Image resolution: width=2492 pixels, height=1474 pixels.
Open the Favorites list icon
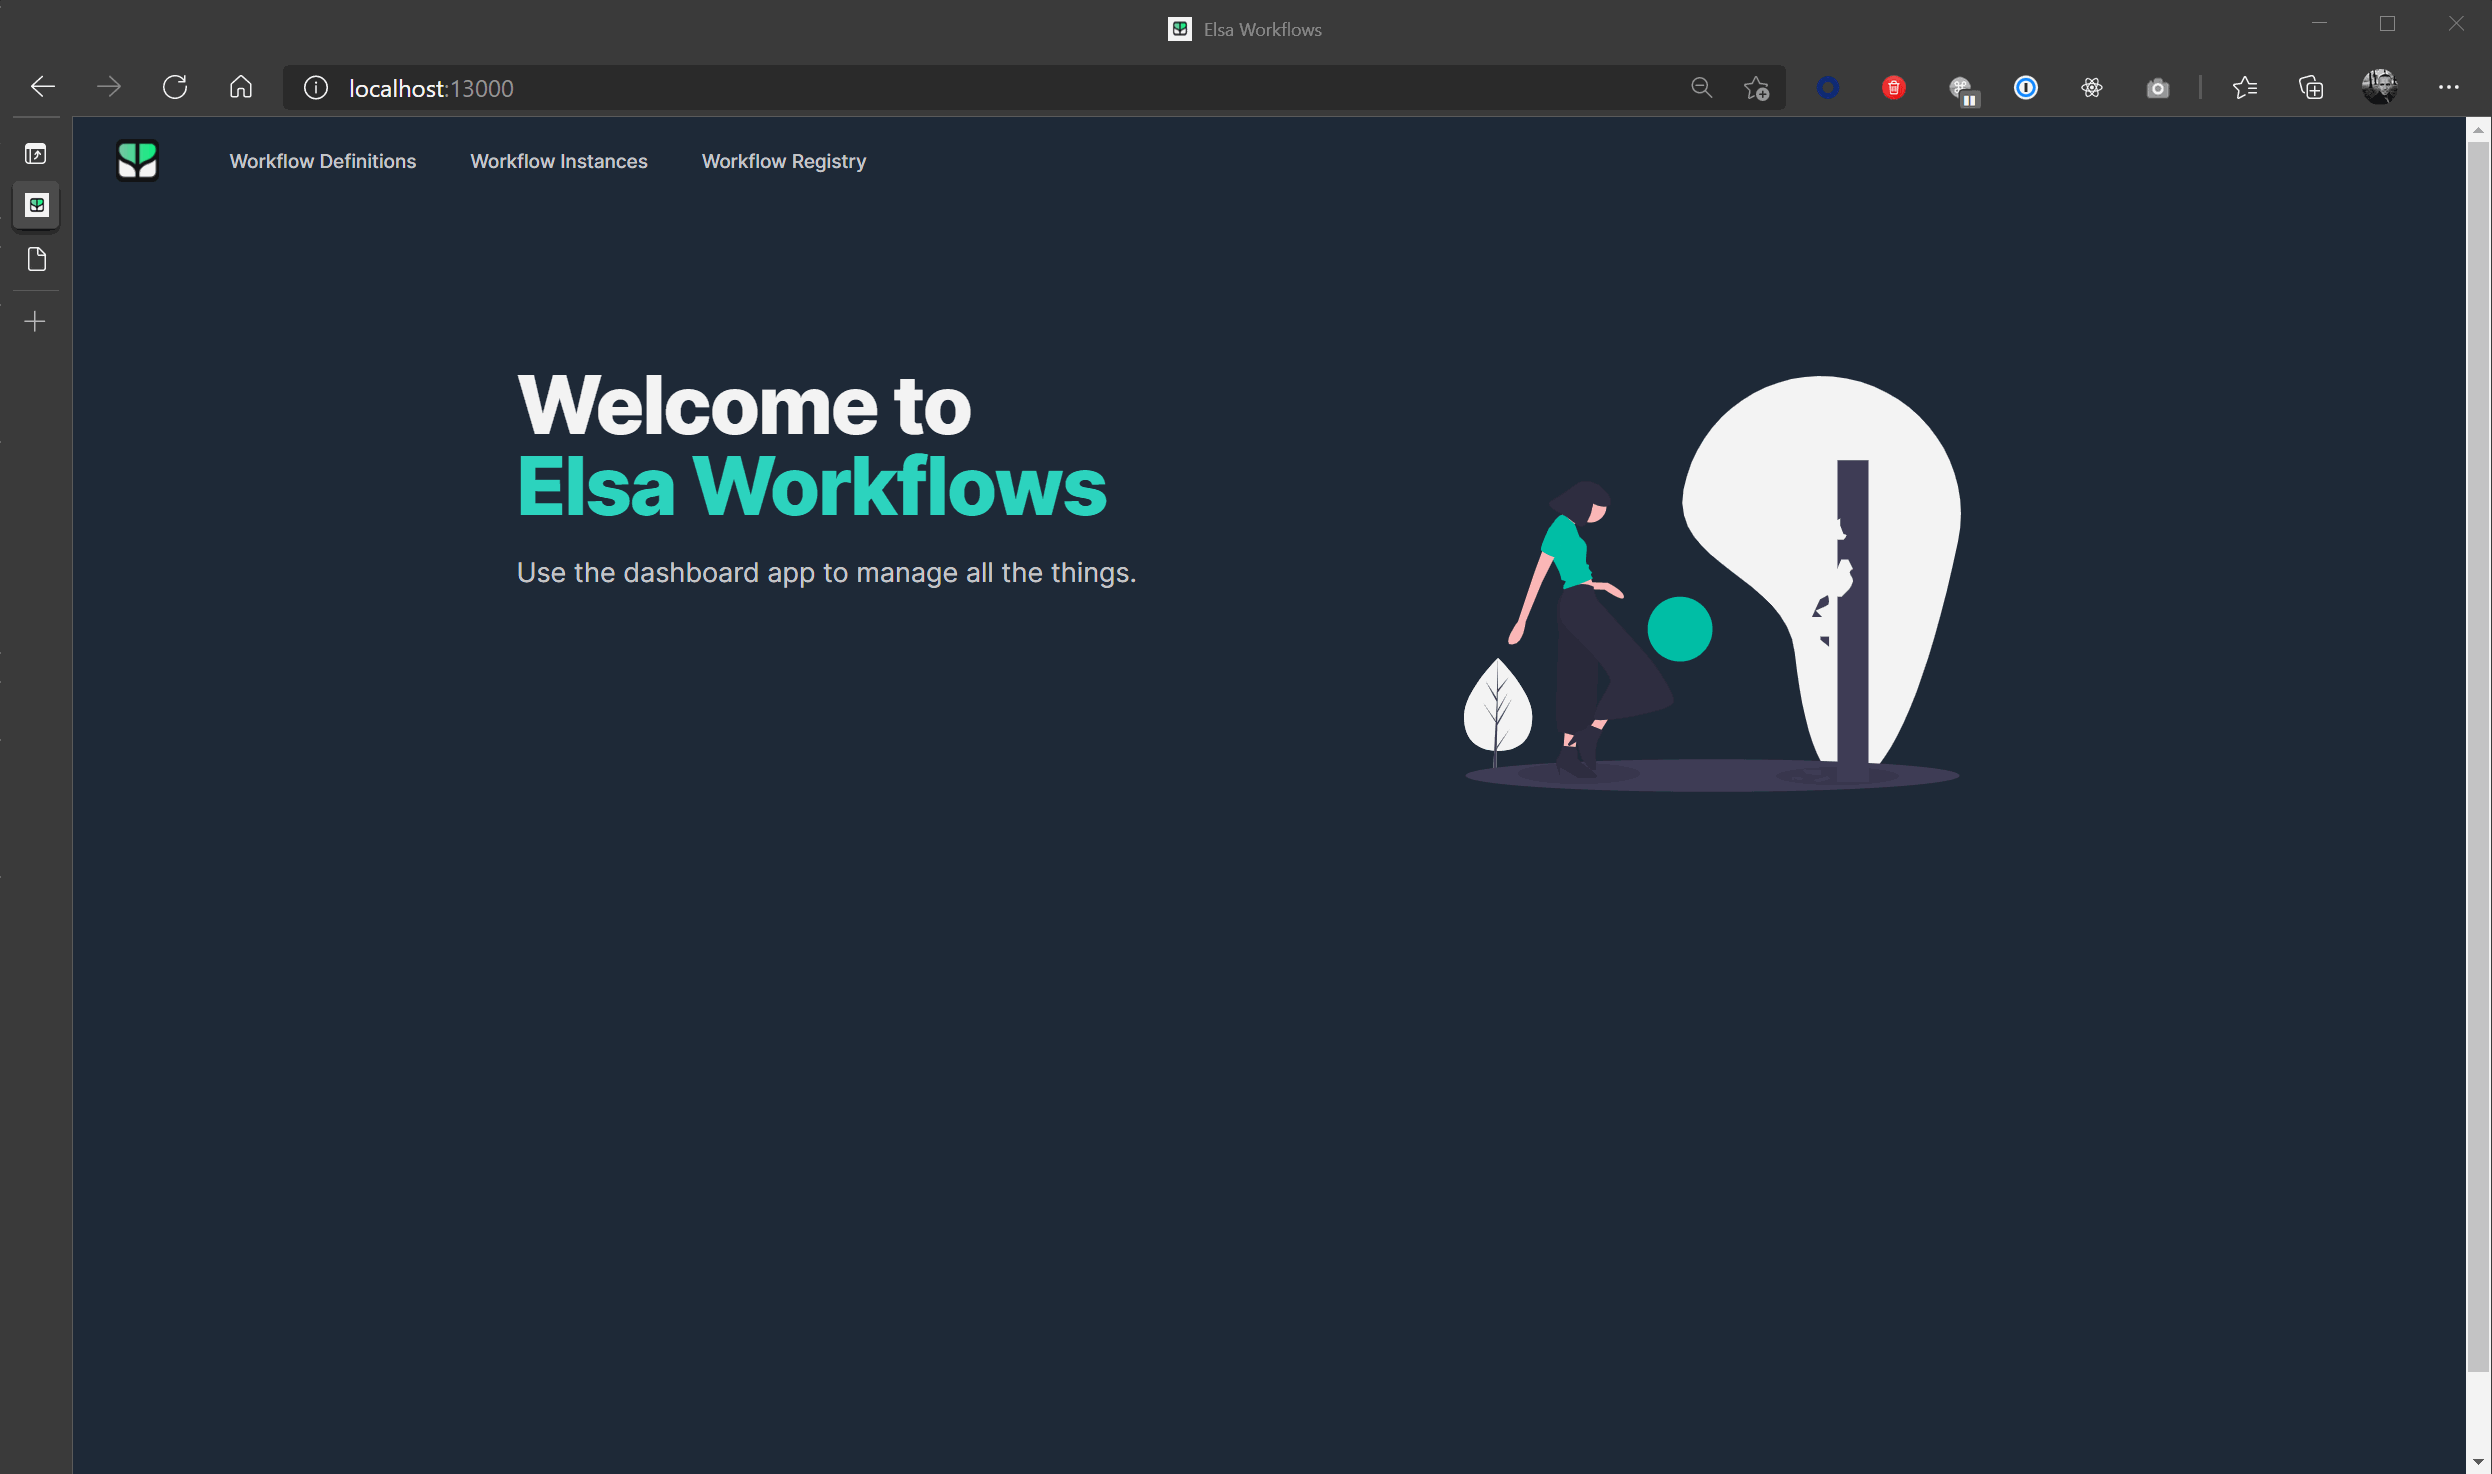click(2245, 88)
